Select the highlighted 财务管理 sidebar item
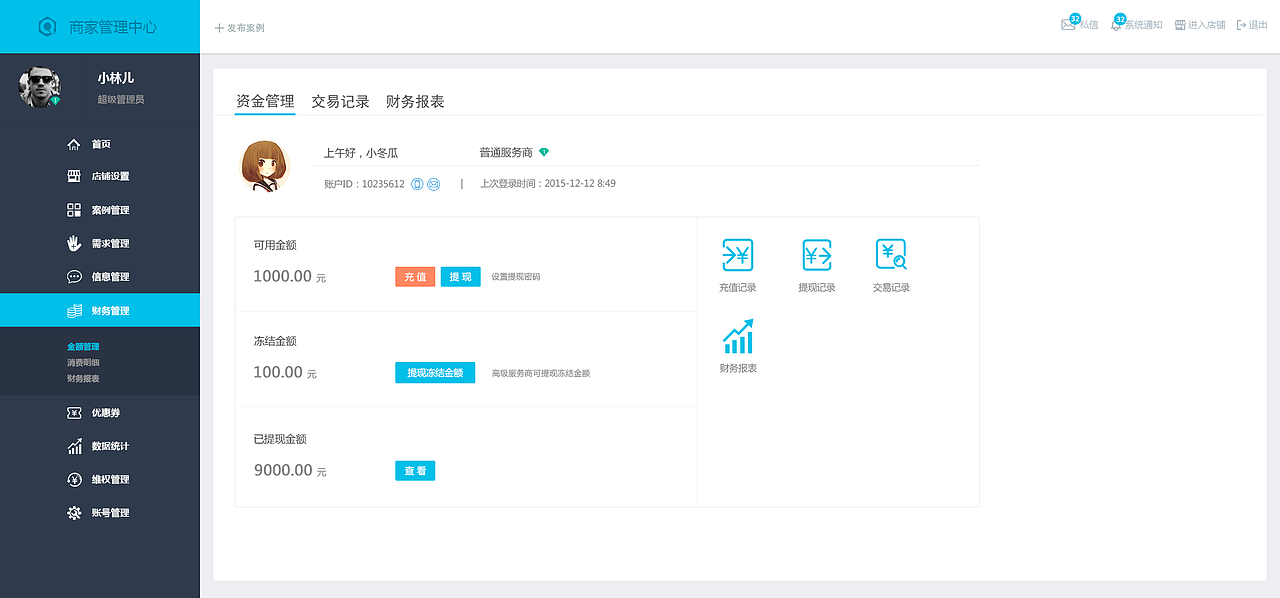 pos(100,310)
